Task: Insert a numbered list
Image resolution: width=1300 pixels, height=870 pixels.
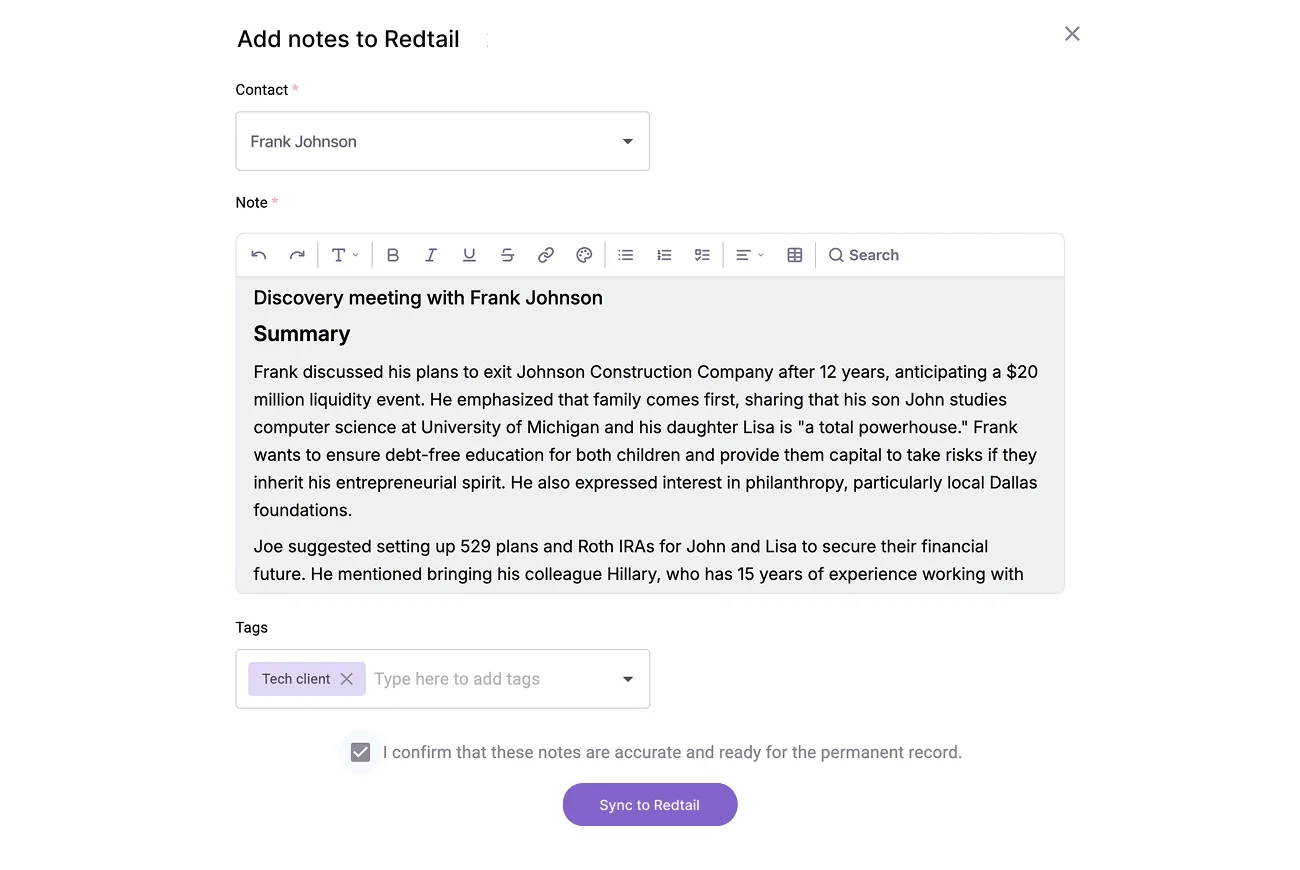Action: [x=664, y=255]
